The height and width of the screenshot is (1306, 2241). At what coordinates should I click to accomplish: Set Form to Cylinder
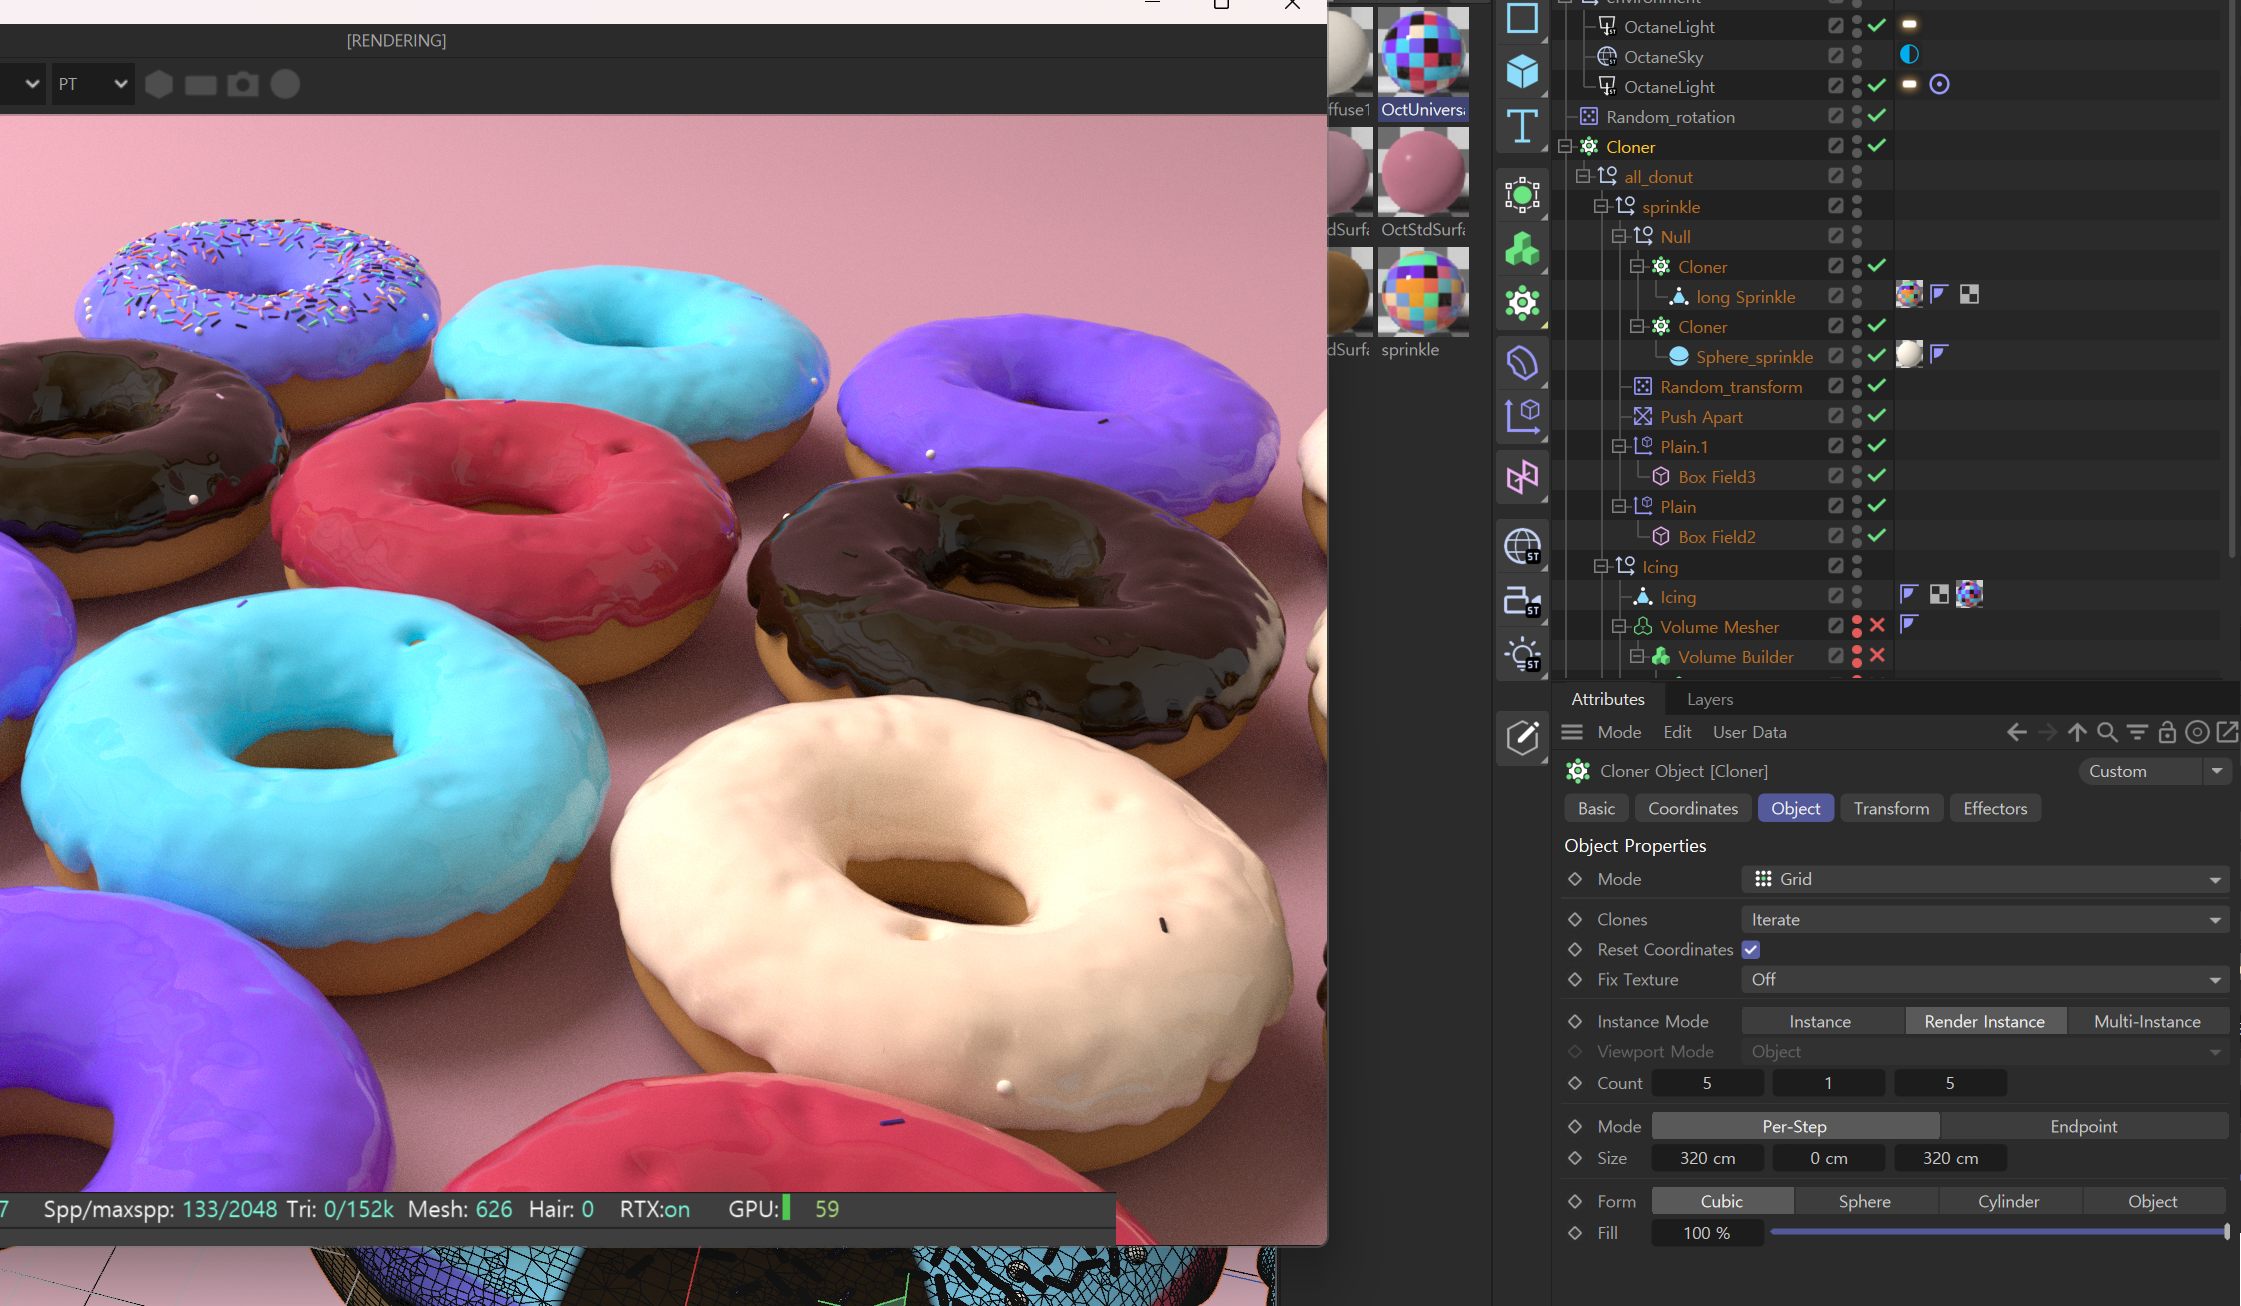tap(2008, 1201)
